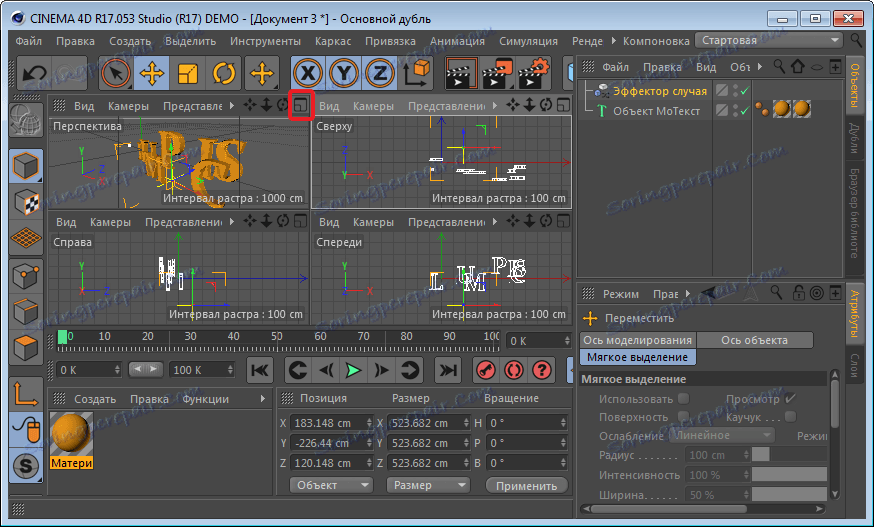Select Points mode in left sidebar

(x=26, y=275)
